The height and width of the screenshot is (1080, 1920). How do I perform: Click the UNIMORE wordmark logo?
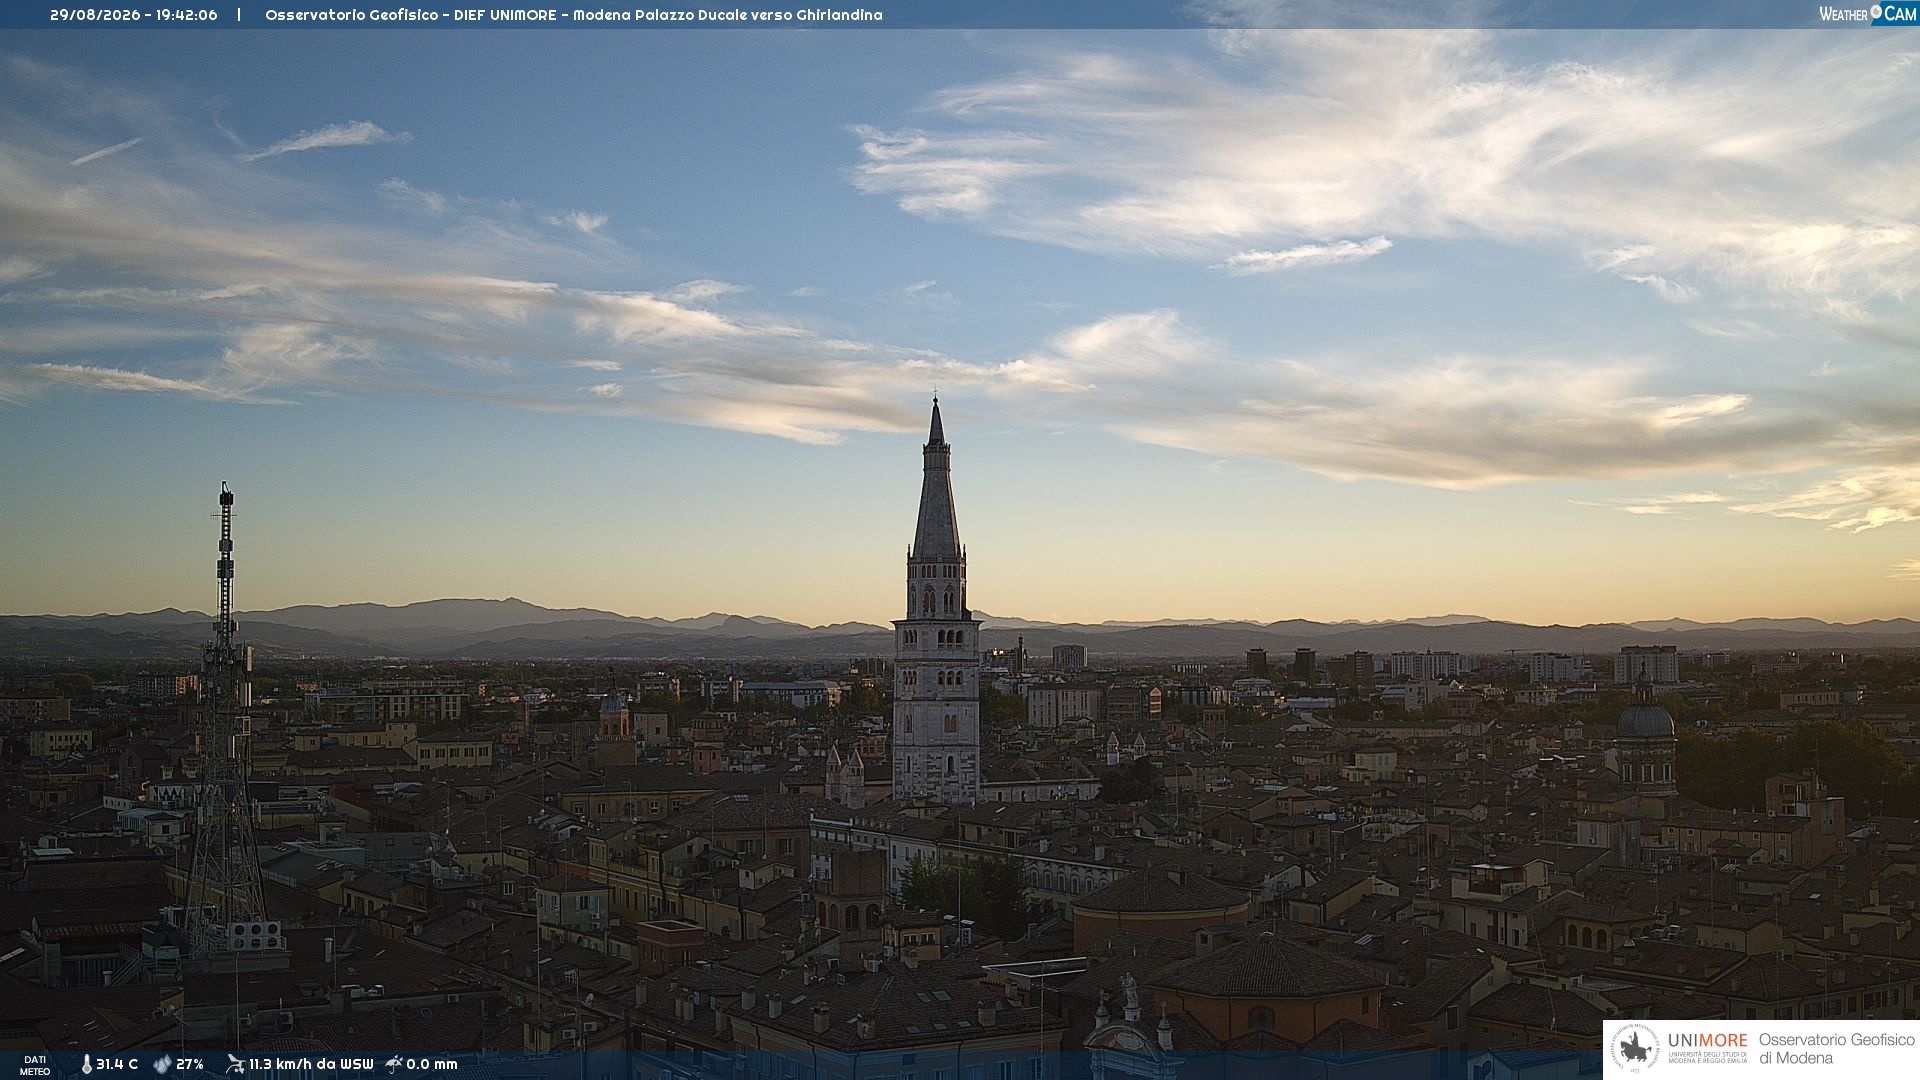click(x=1707, y=1041)
